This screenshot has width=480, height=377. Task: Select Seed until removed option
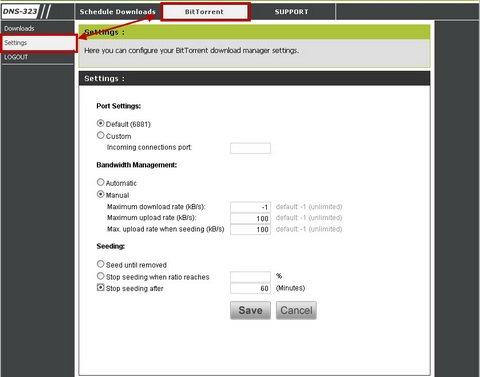[x=100, y=264]
